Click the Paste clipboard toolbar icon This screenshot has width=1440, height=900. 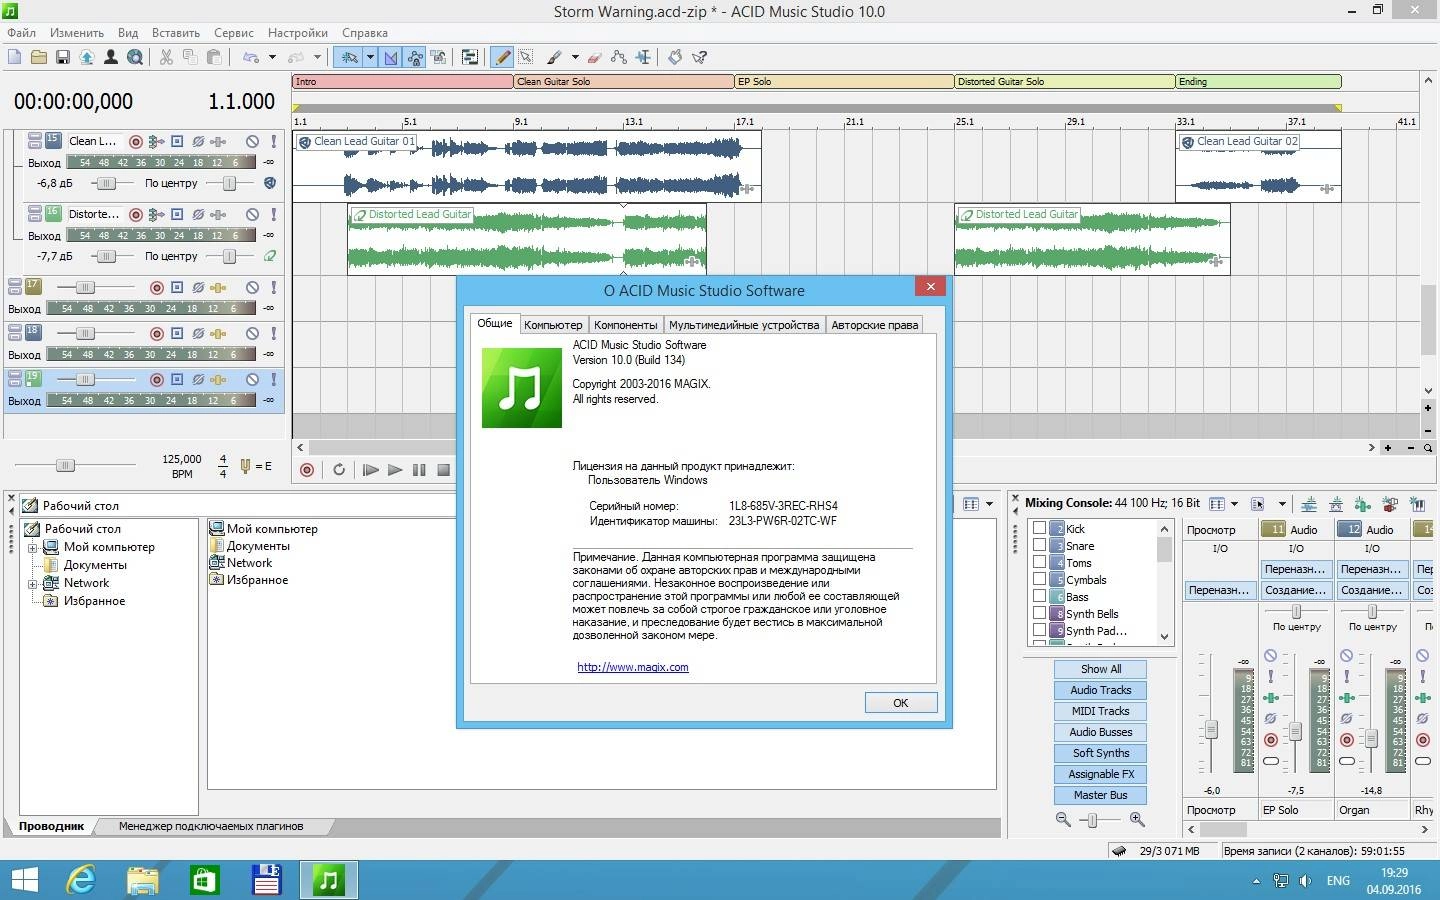pyautogui.click(x=214, y=57)
